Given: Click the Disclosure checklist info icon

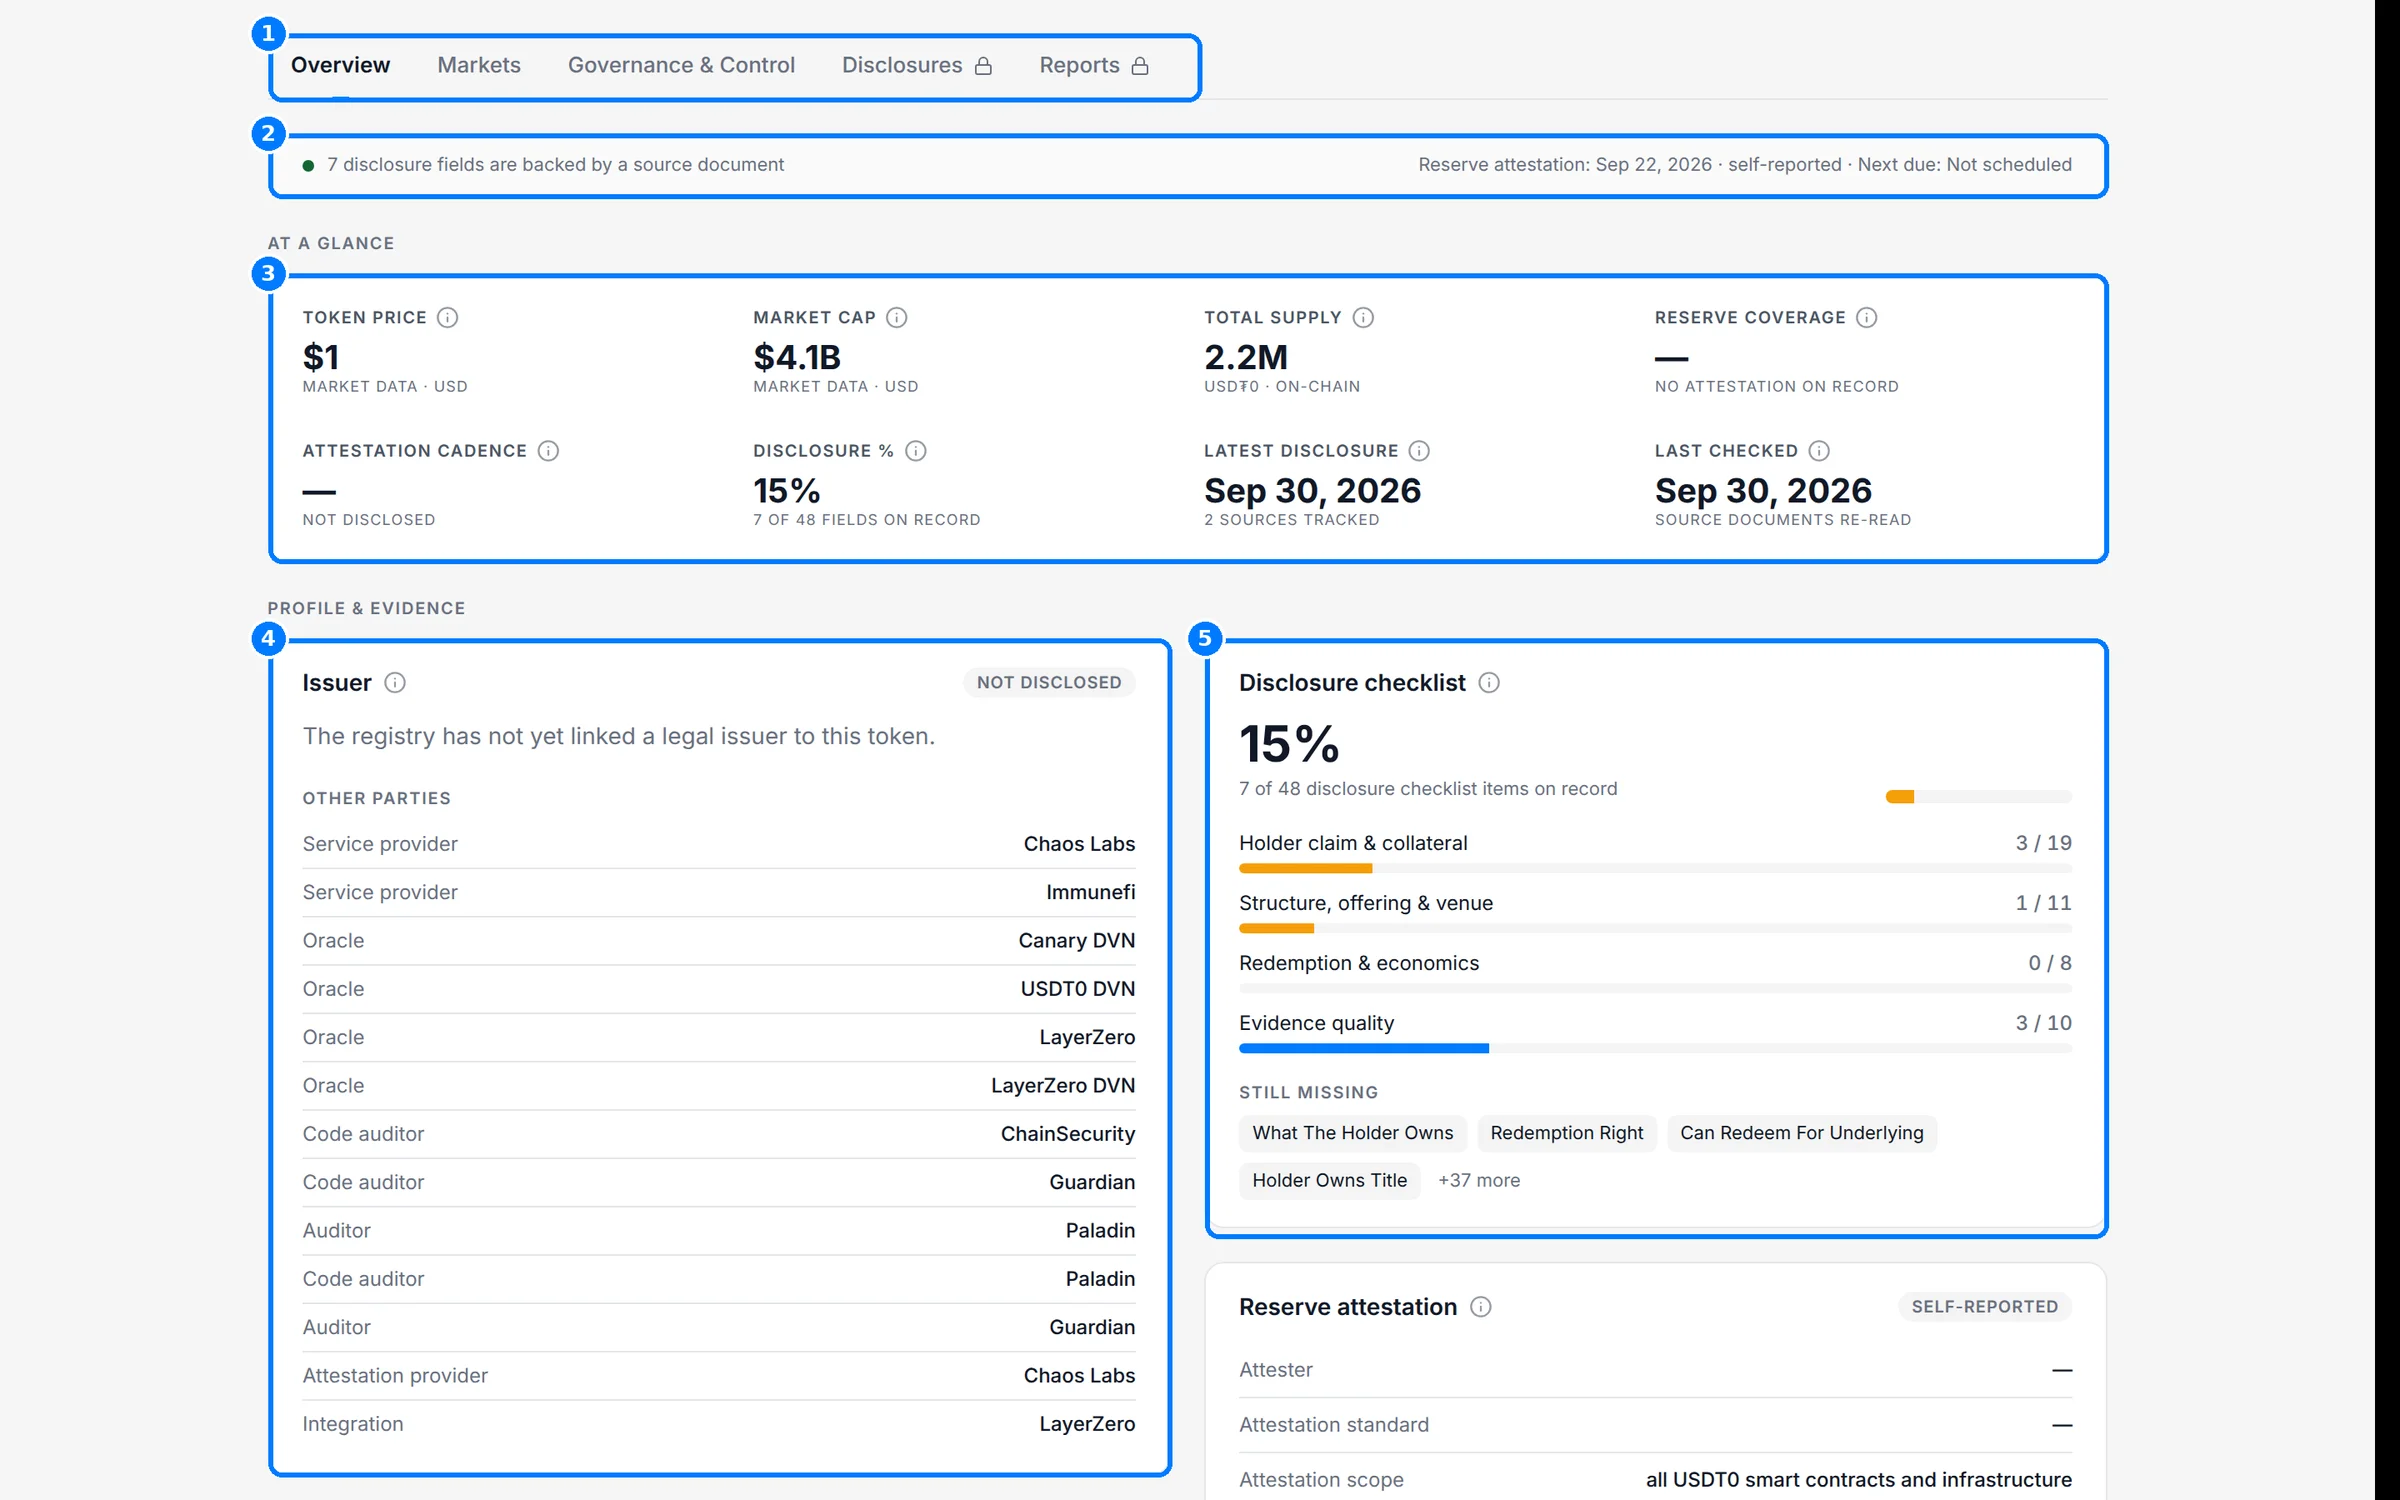Looking at the screenshot, I should (1489, 683).
